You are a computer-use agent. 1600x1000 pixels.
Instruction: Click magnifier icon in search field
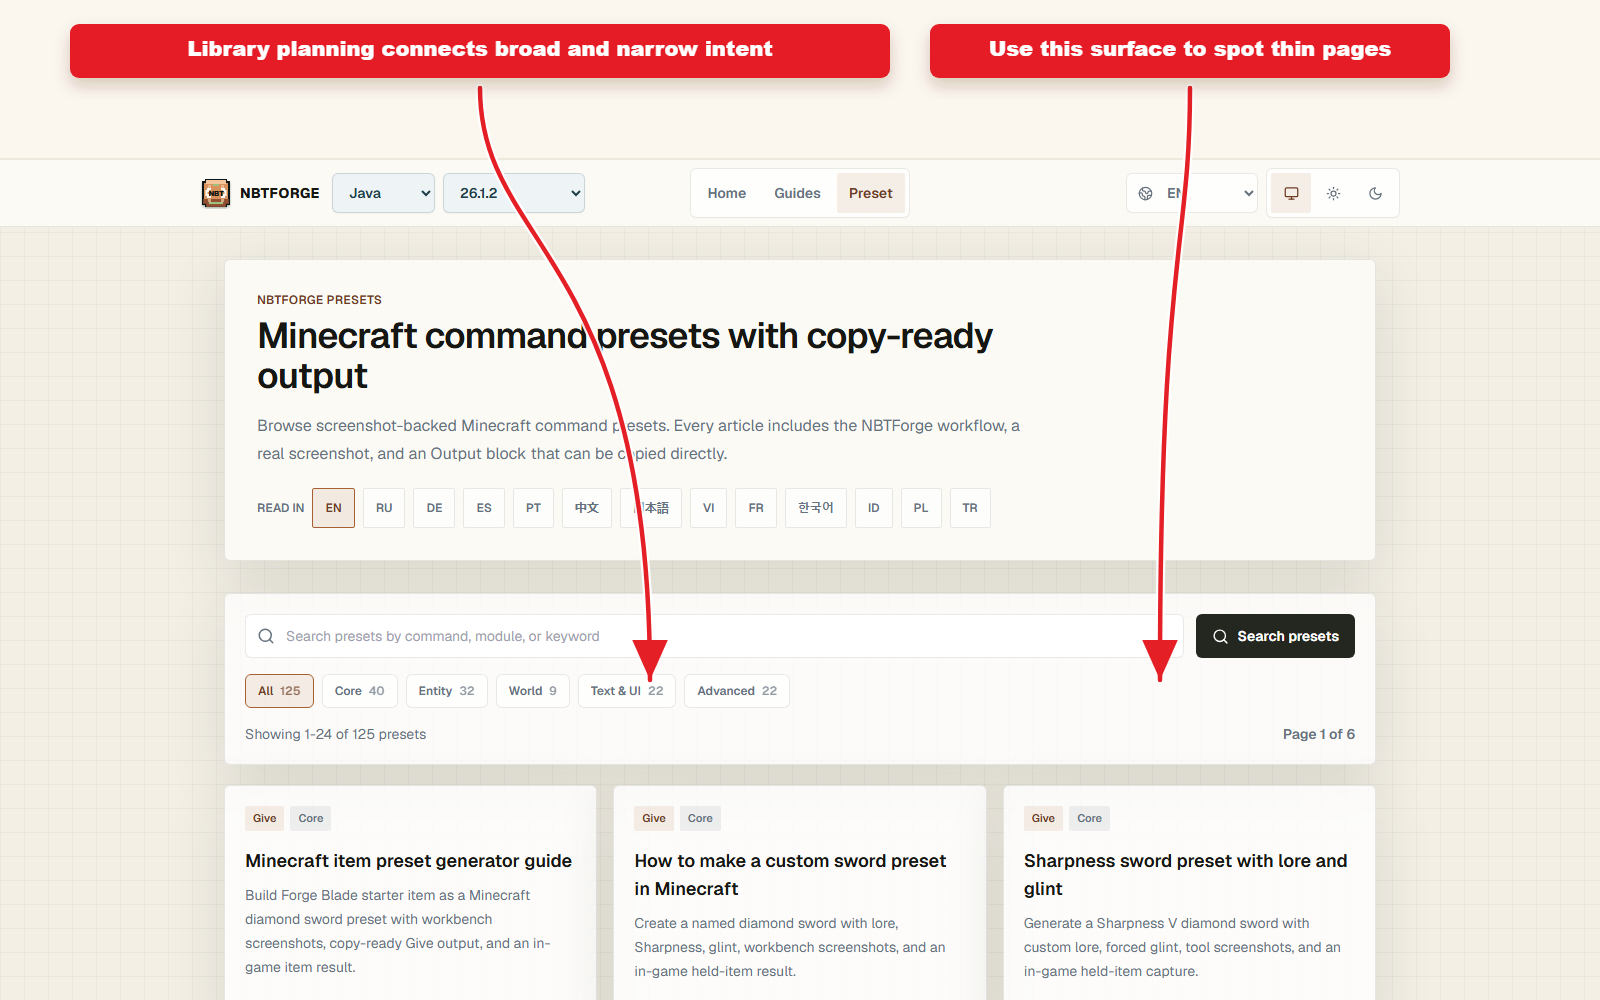coord(266,636)
